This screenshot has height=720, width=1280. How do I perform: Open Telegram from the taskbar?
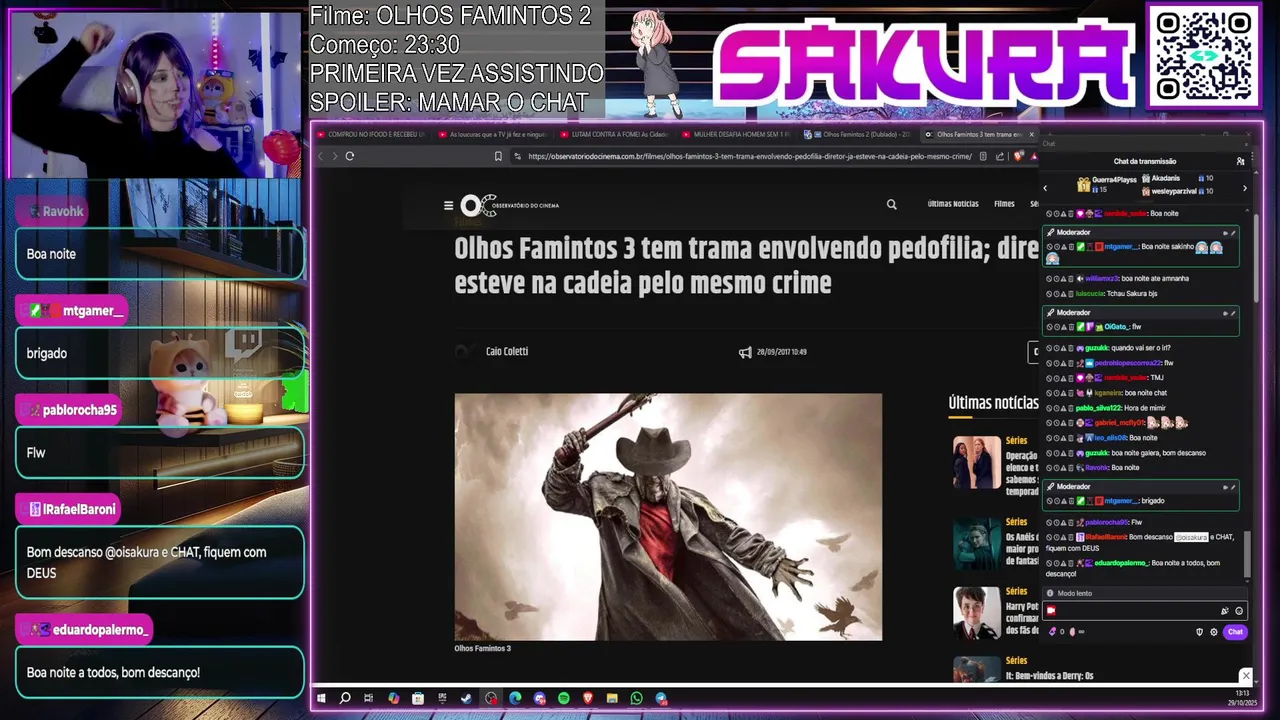[661, 698]
